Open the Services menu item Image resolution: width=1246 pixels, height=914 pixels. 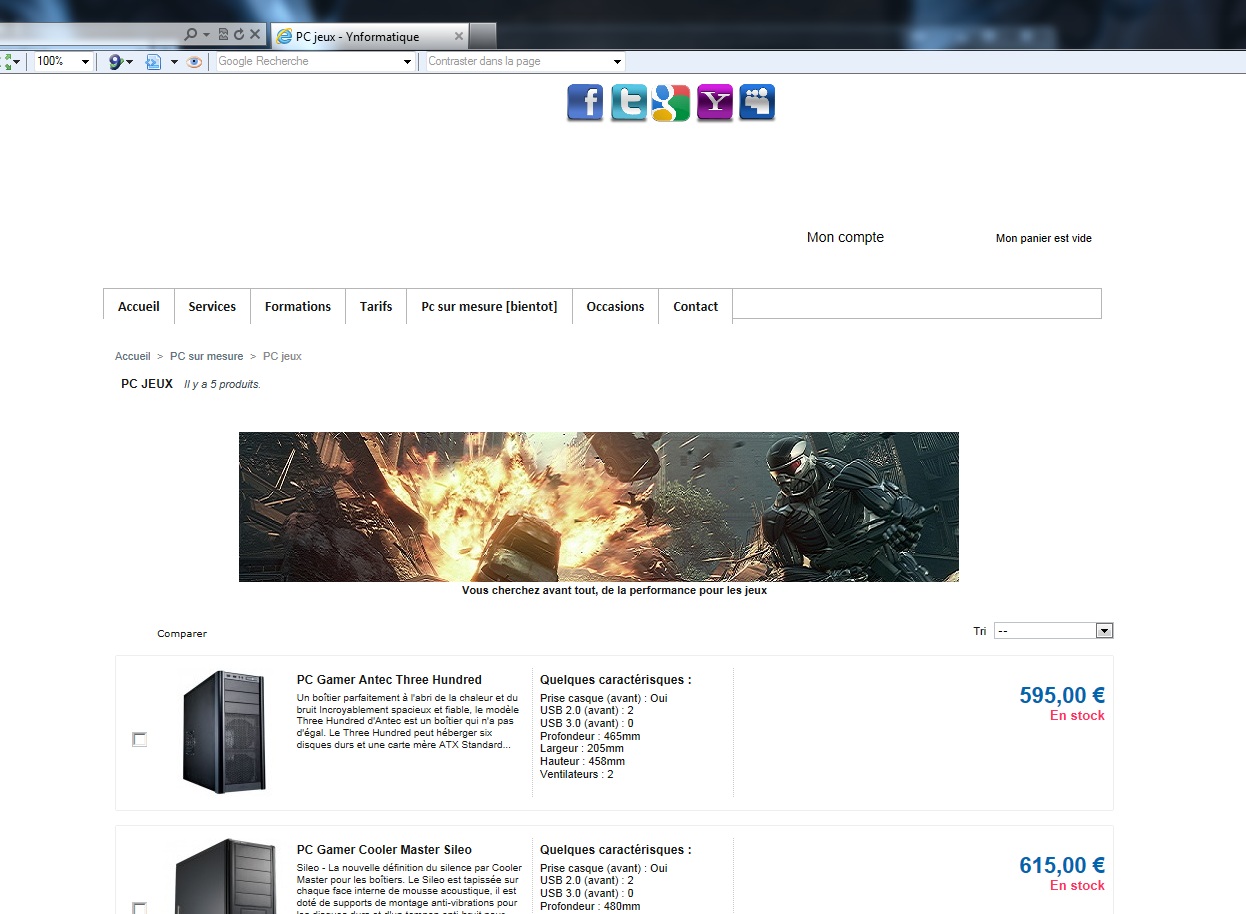pyautogui.click(x=212, y=306)
